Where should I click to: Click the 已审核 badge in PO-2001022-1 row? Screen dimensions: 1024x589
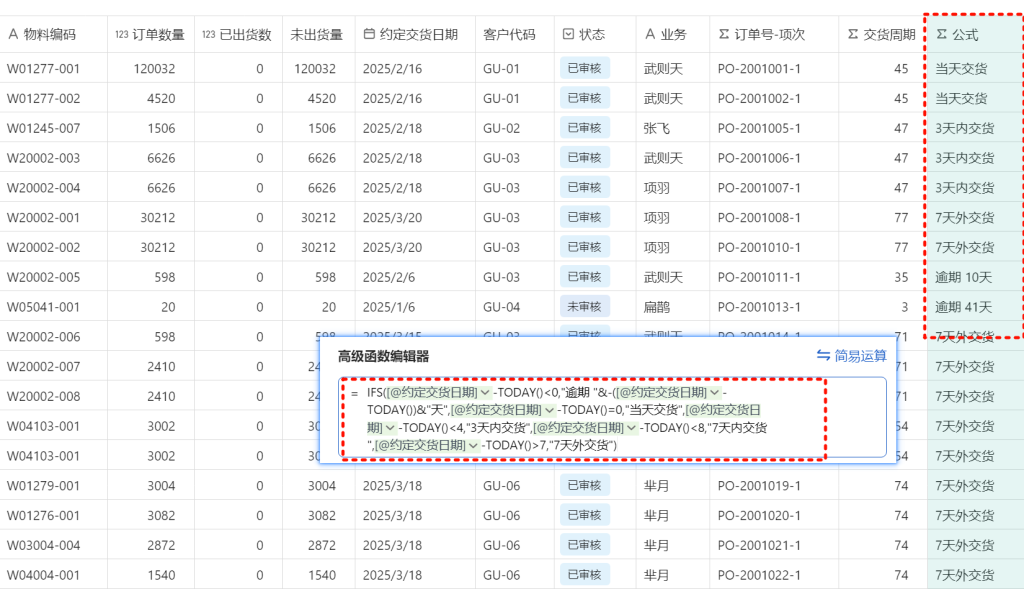584,575
